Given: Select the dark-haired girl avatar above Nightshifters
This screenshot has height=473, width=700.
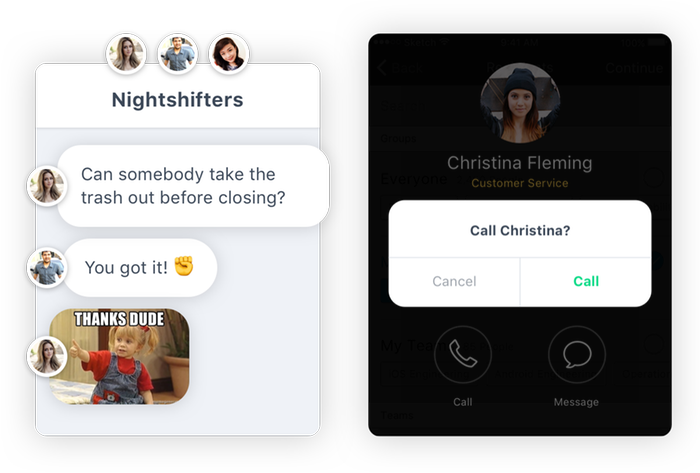Looking at the screenshot, I should [x=229, y=54].
